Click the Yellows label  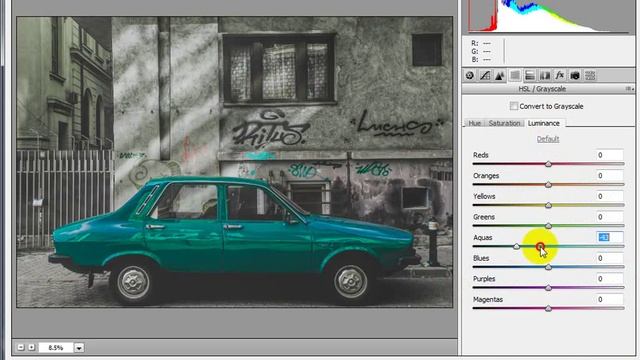[484, 196]
